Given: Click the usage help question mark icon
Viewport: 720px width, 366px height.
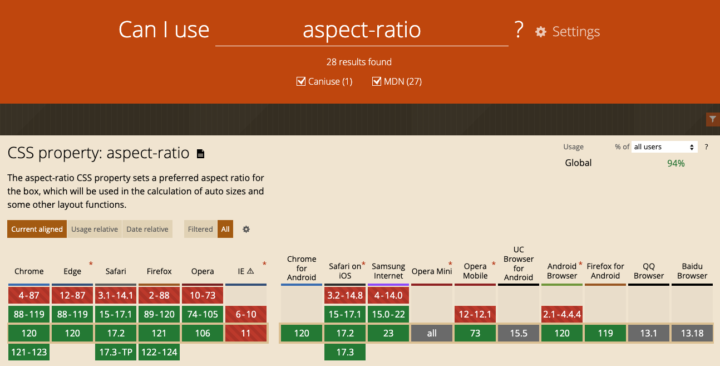Looking at the screenshot, I should click(x=706, y=147).
